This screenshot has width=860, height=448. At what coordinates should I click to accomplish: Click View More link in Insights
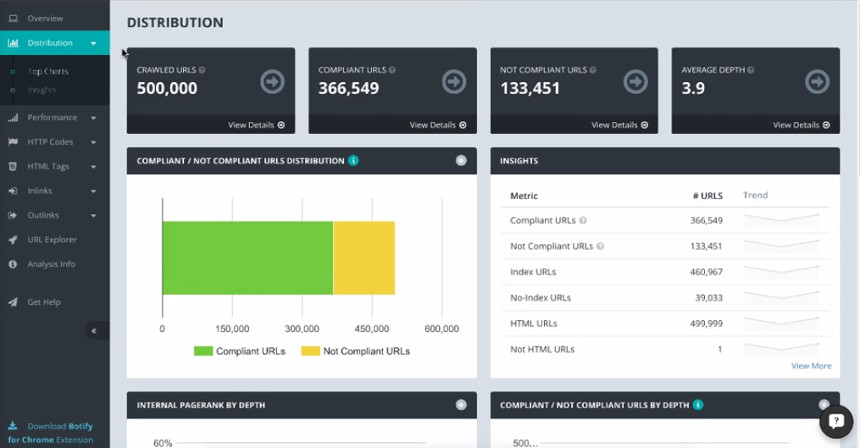(x=811, y=366)
